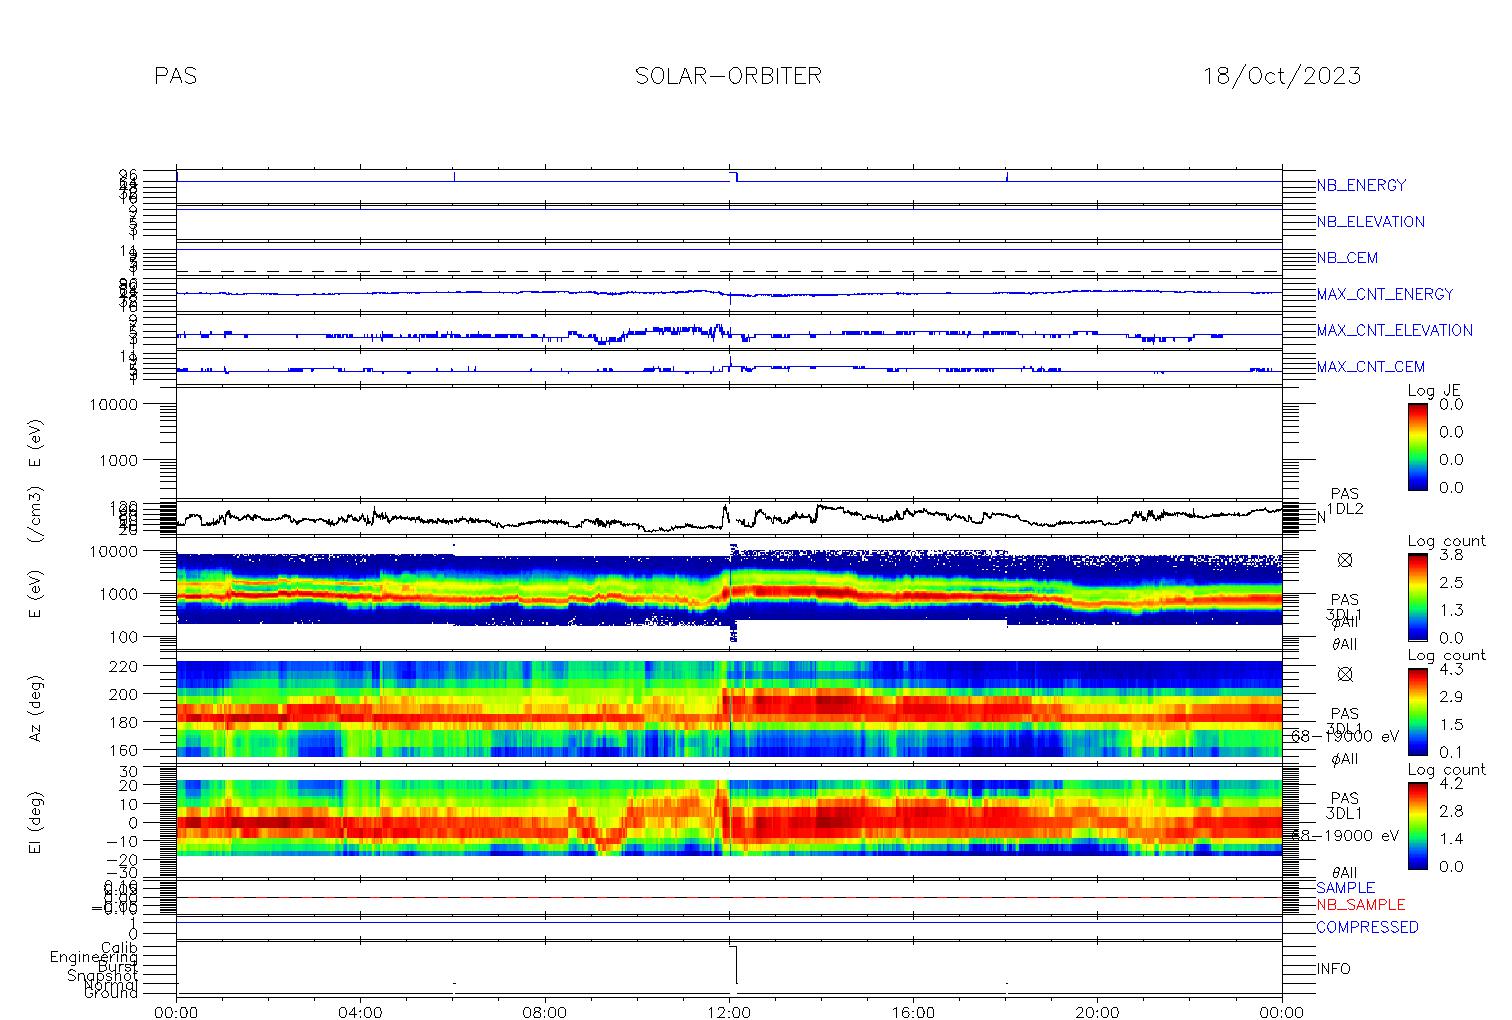Click the 4.3 value on count legend

pos(1451,669)
